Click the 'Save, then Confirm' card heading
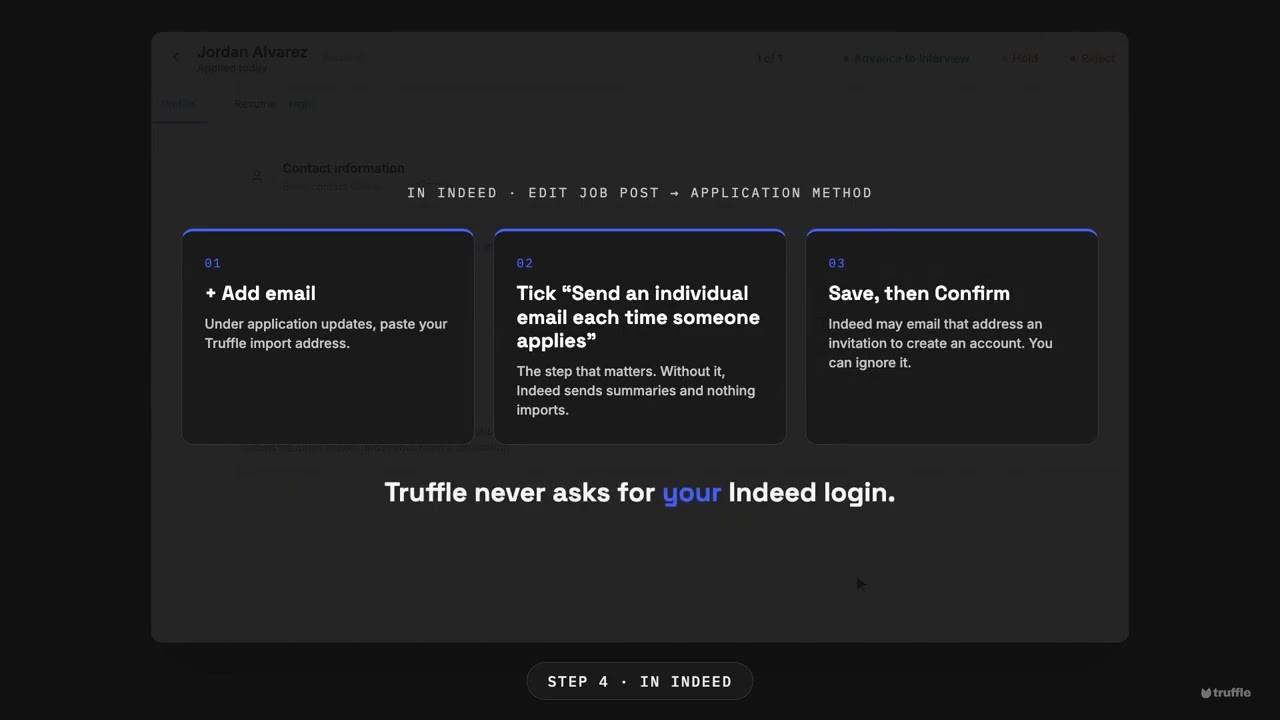 point(919,293)
